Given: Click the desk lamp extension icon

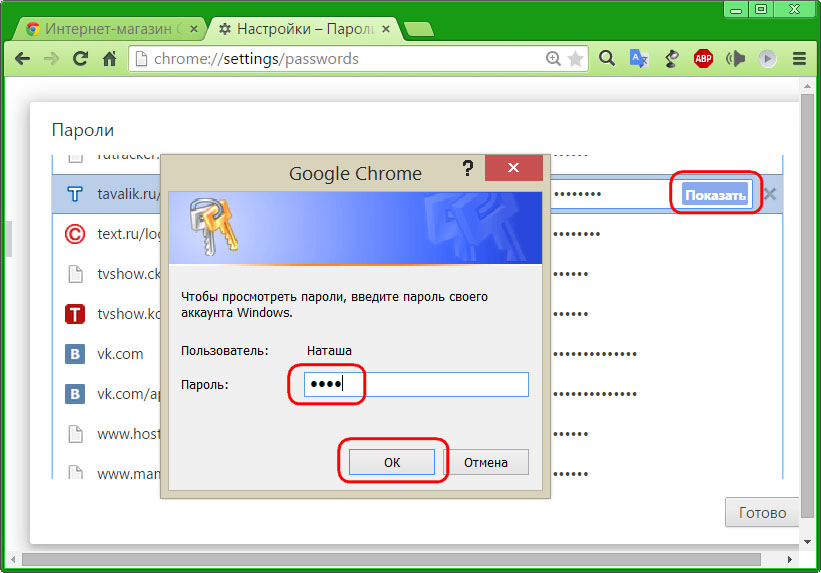Looking at the screenshot, I should point(671,58).
